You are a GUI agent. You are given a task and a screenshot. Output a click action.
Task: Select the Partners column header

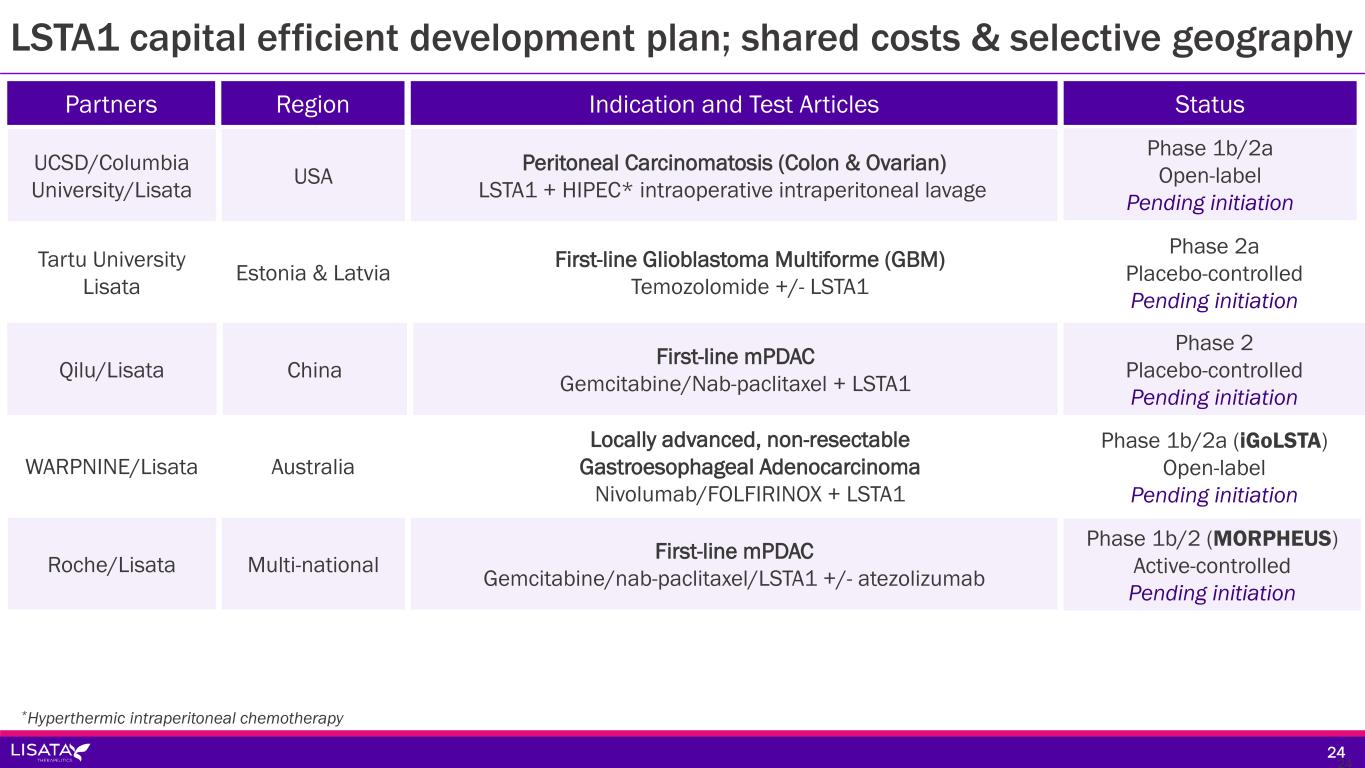[111, 104]
